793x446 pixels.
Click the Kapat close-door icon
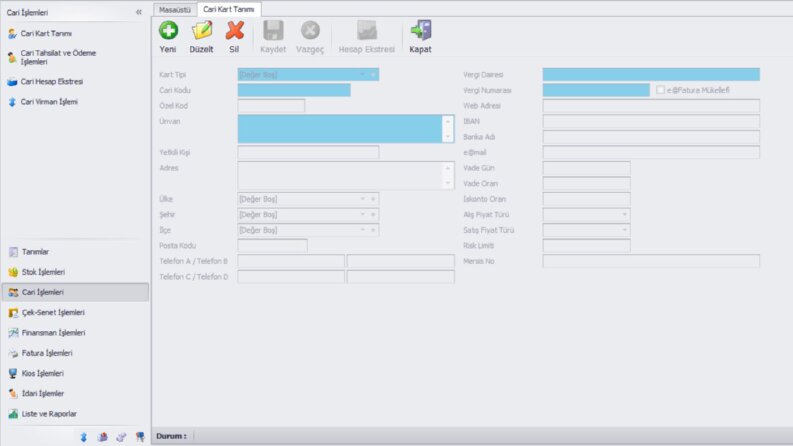[x=421, y=30]
